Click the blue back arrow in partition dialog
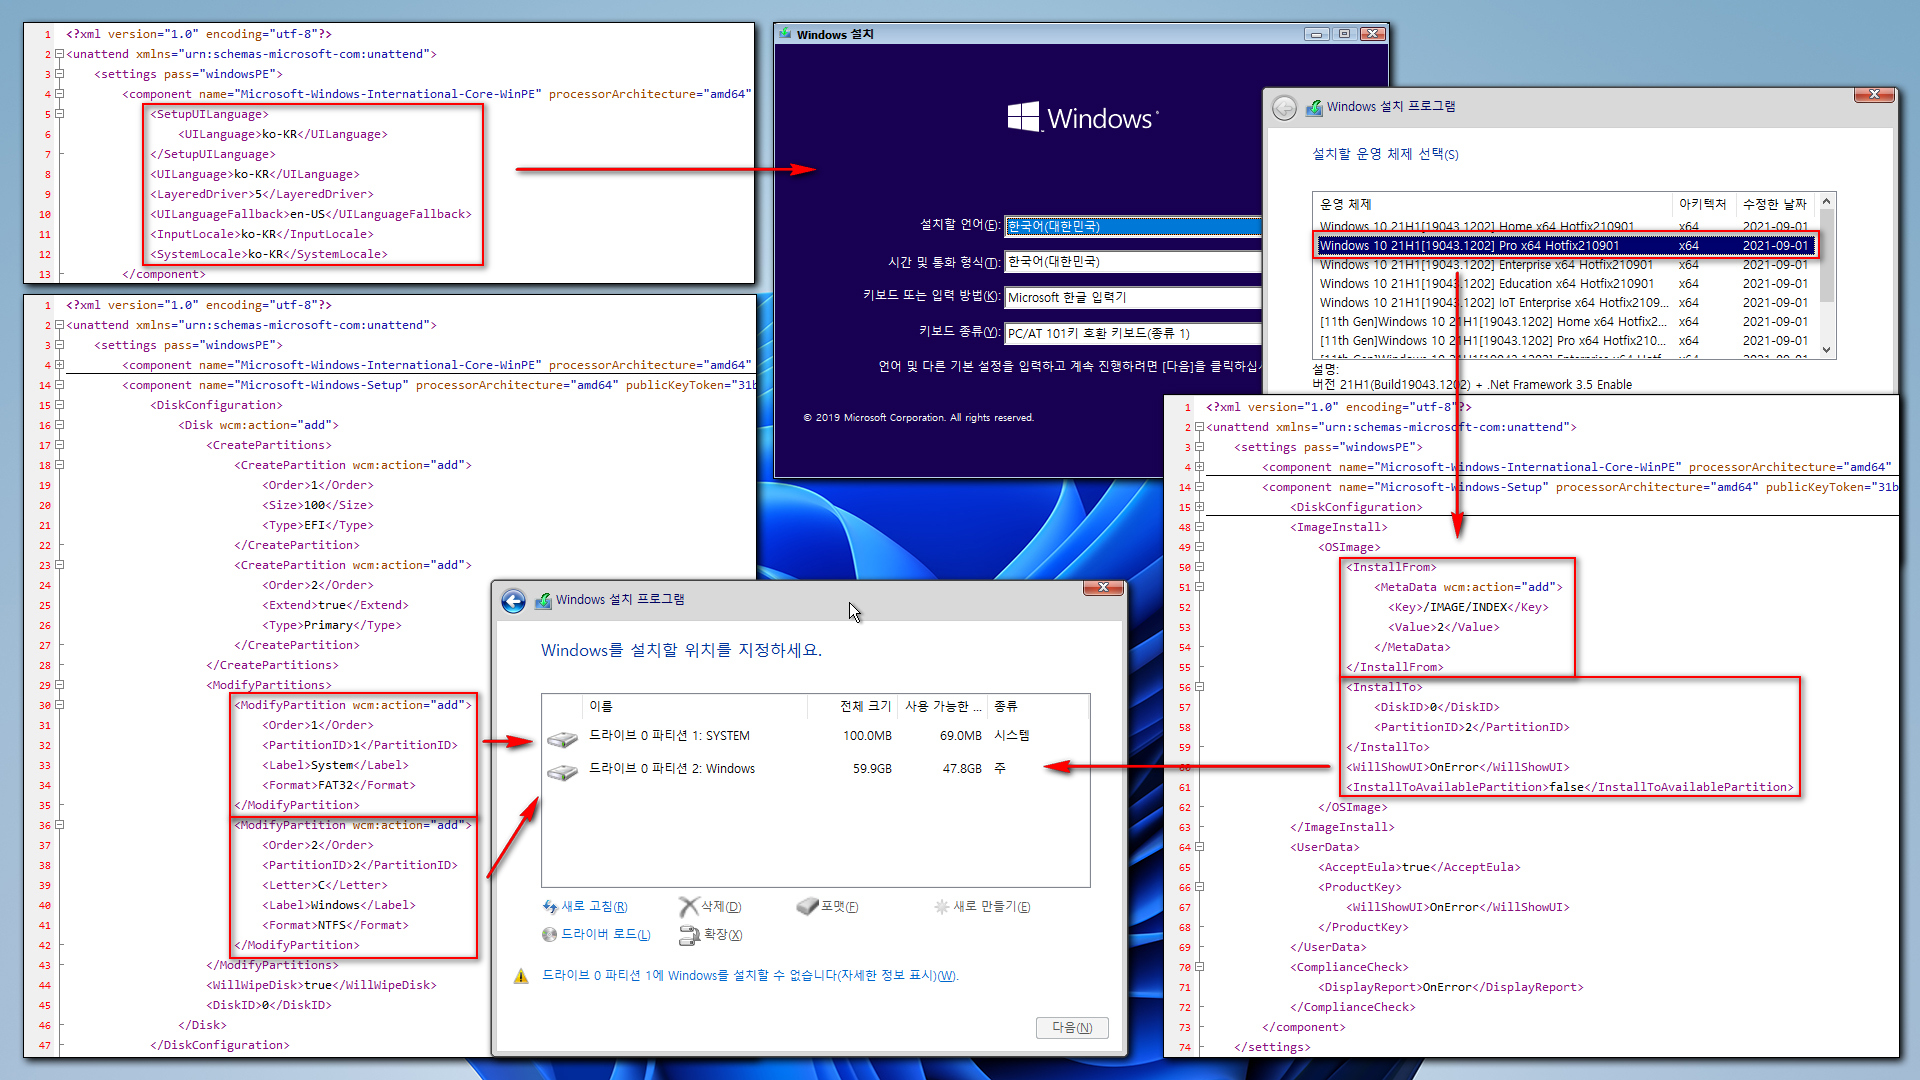 513,601
